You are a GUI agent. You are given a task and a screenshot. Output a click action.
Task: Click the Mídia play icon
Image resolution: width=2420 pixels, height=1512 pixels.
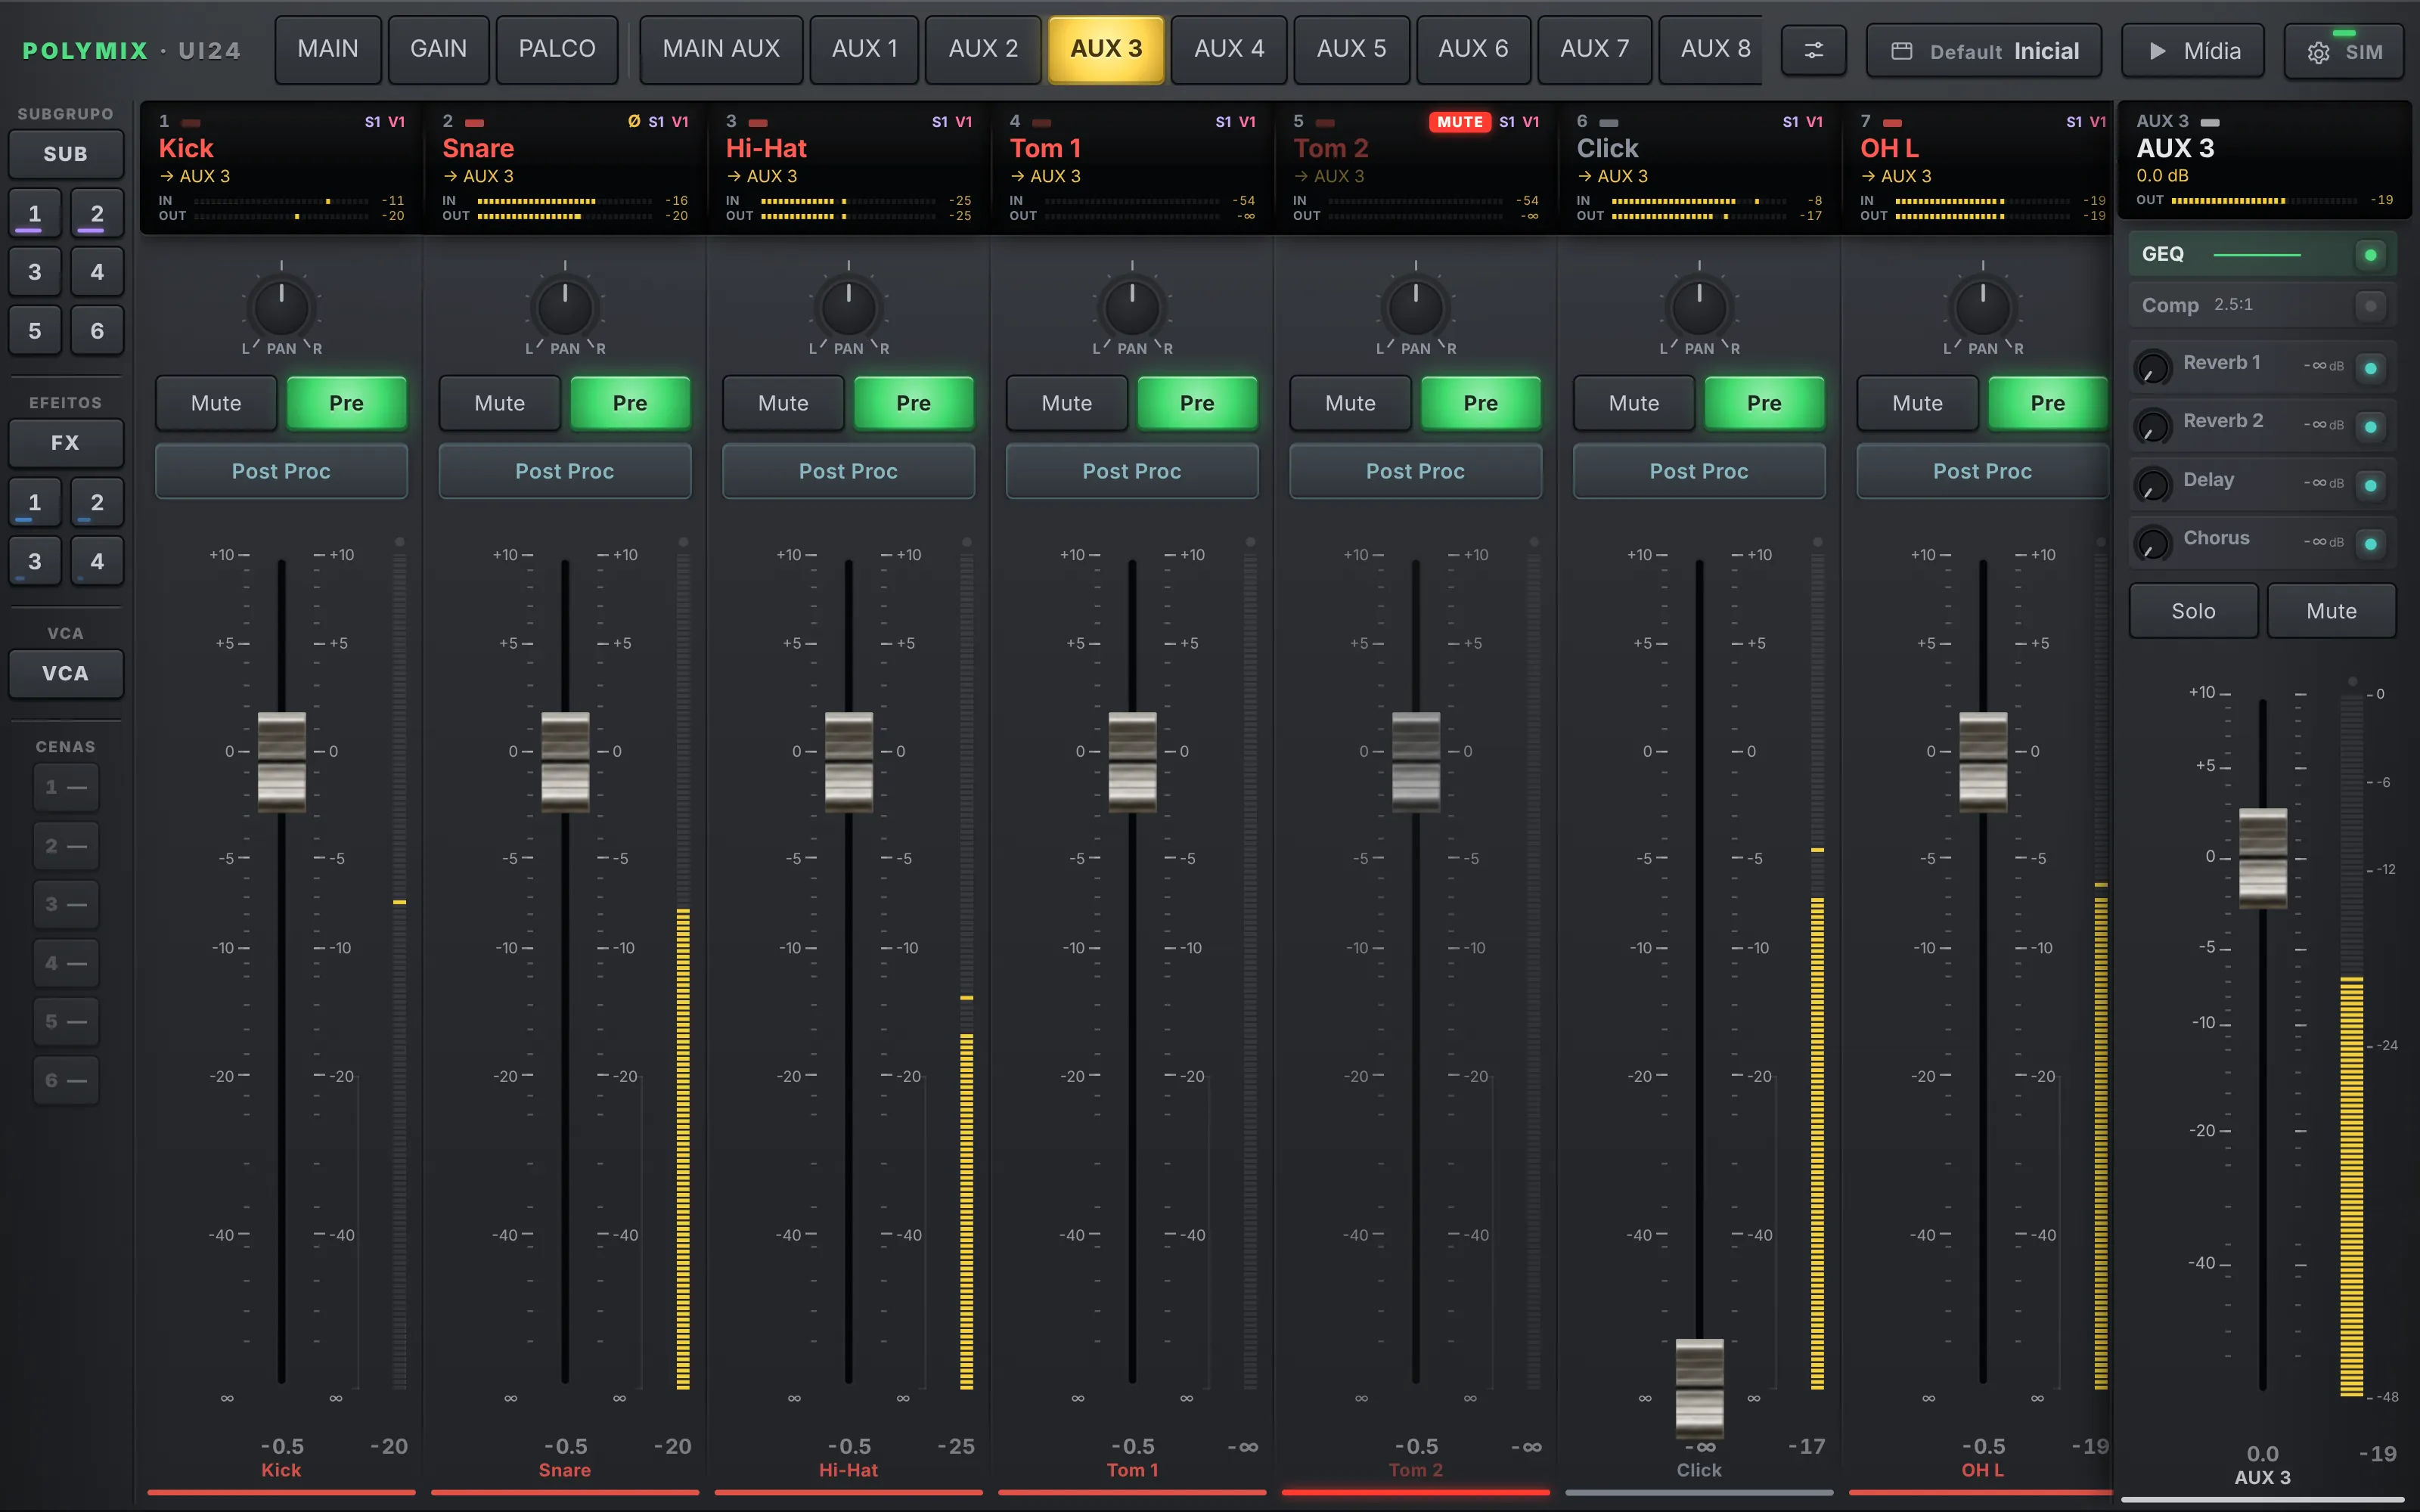click(x=2157, y=51)
